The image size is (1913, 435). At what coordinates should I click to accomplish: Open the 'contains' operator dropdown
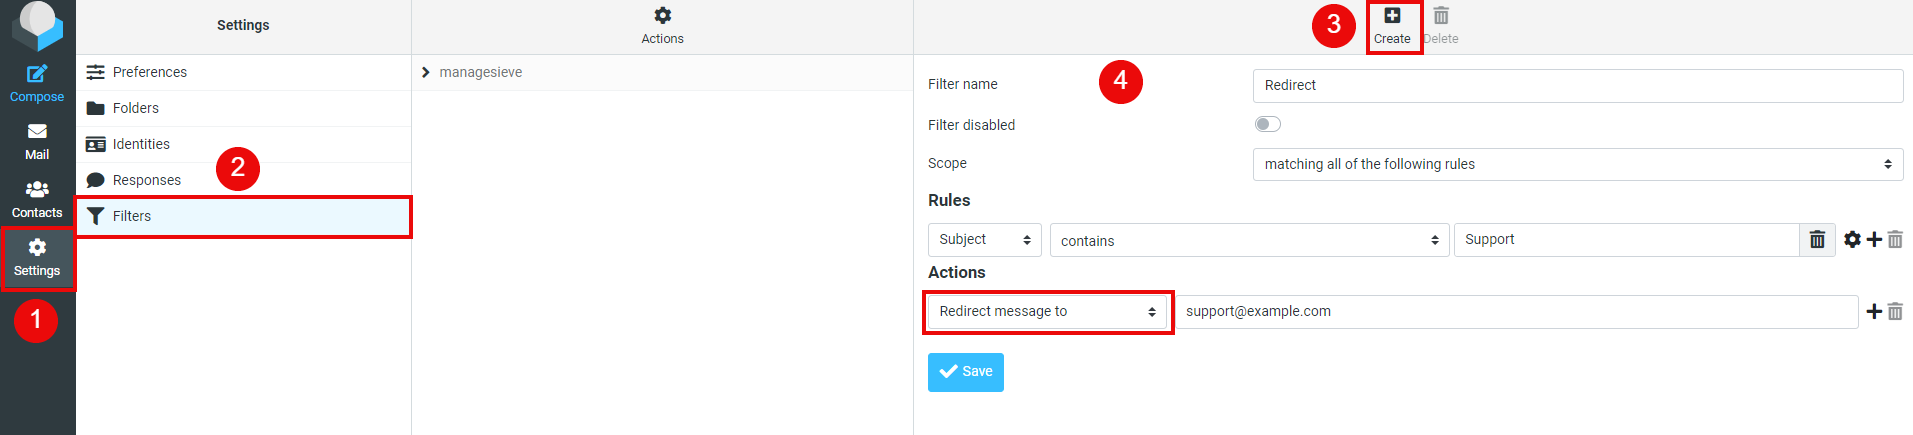1249,240
